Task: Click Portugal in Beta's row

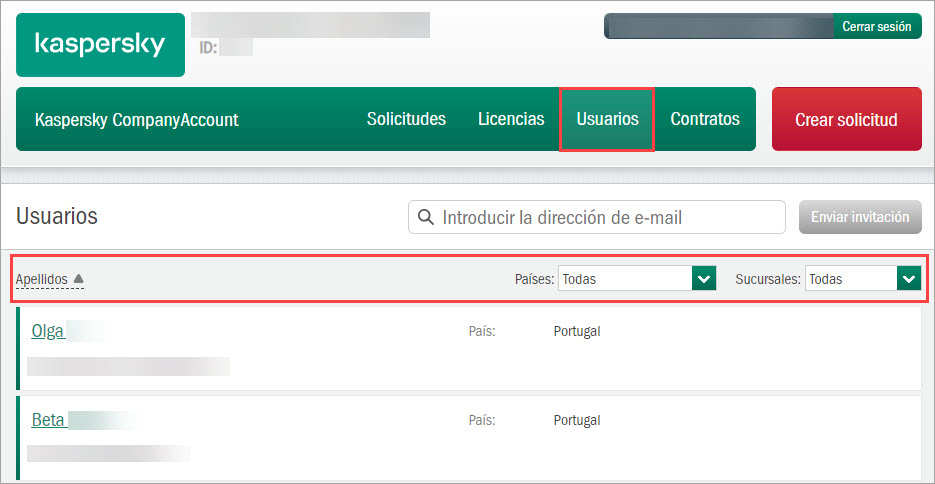Action: (x=577, y=420)
